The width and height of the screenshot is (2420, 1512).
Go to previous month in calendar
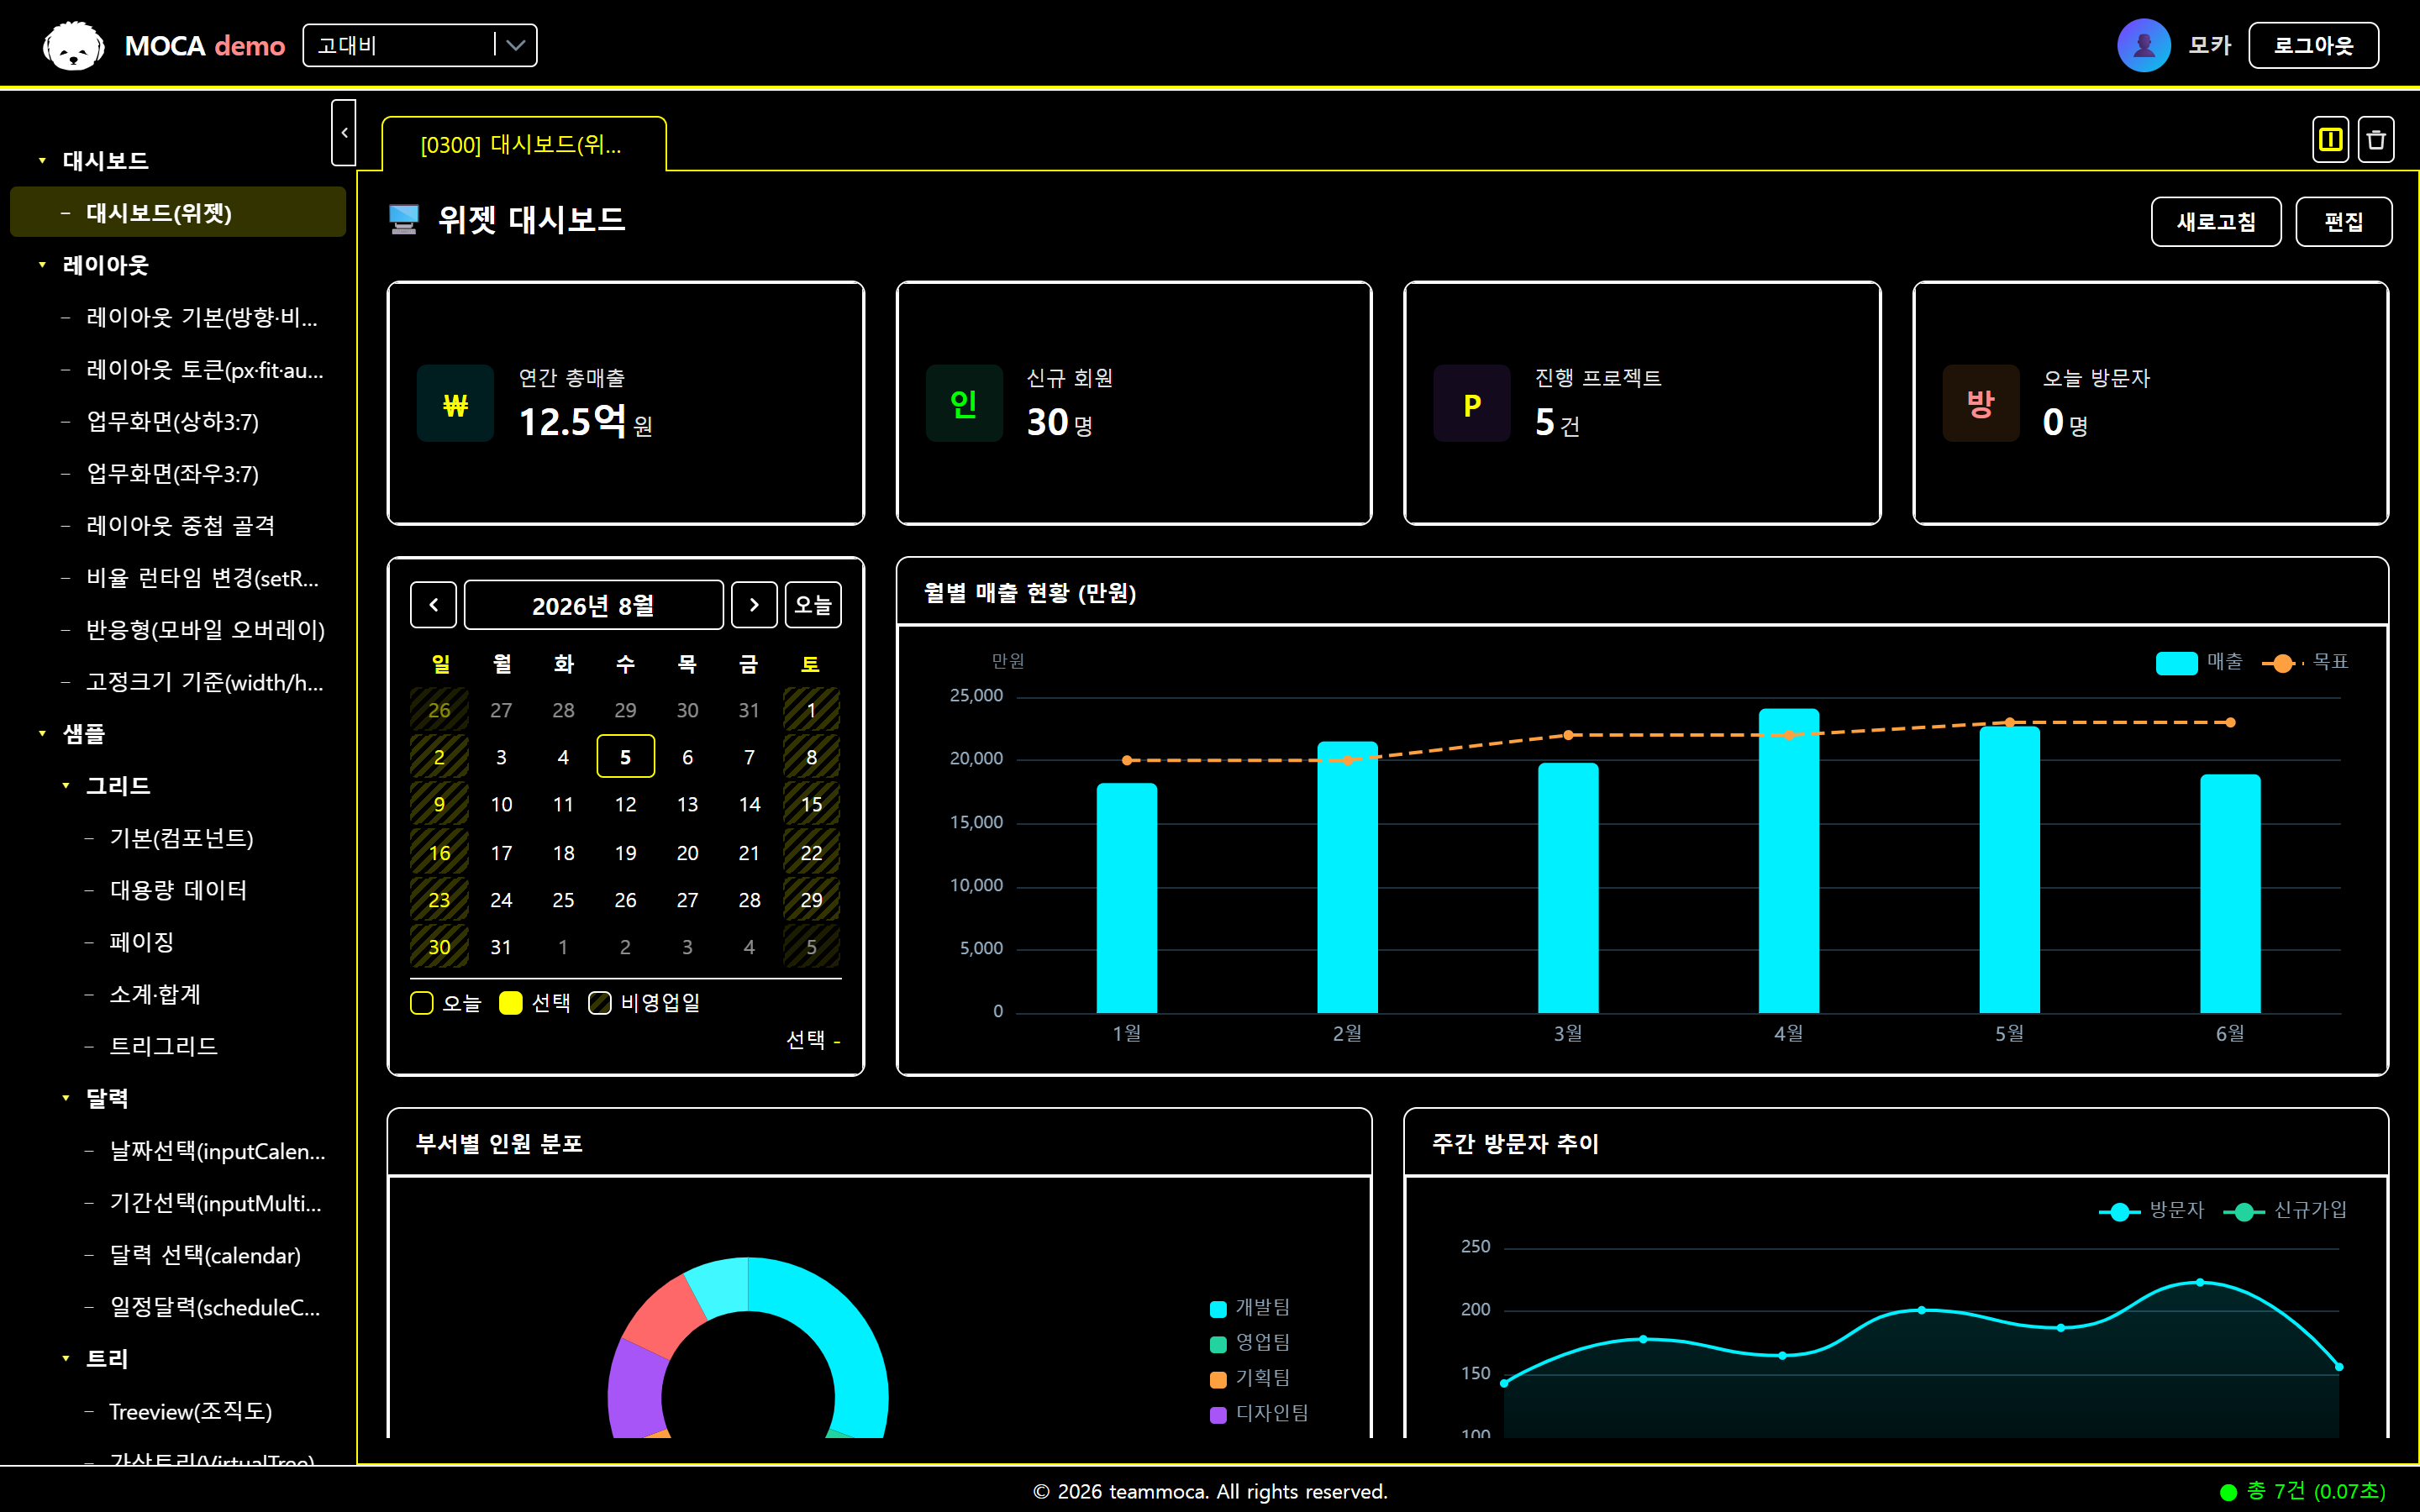tap(434, 605)
